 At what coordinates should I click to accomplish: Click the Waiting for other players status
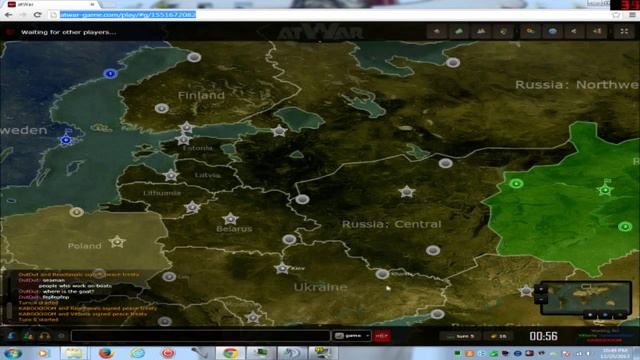[x=69, y=32]
